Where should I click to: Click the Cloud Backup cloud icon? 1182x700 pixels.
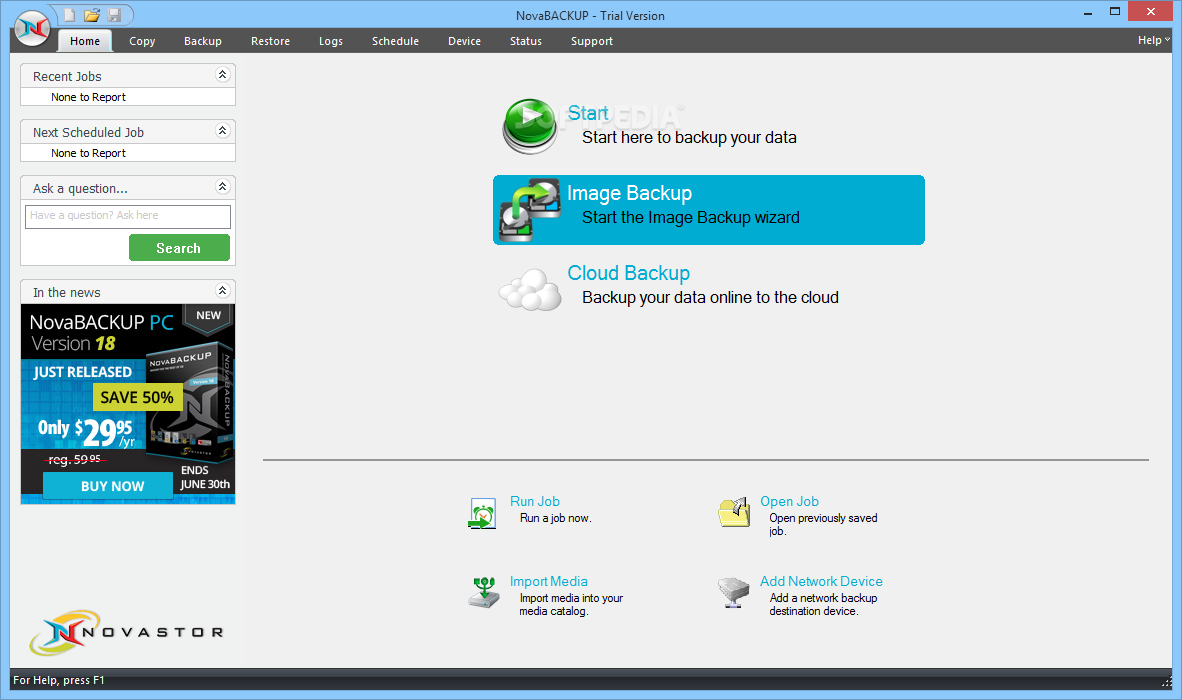point(531,290)
